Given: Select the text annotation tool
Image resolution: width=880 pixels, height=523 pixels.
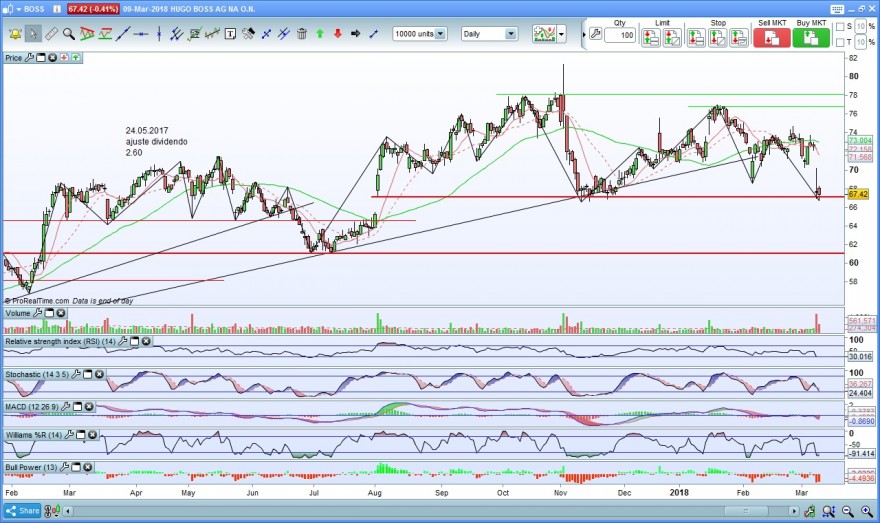Looking at the screenshot, I should click(x=230, y=34).
